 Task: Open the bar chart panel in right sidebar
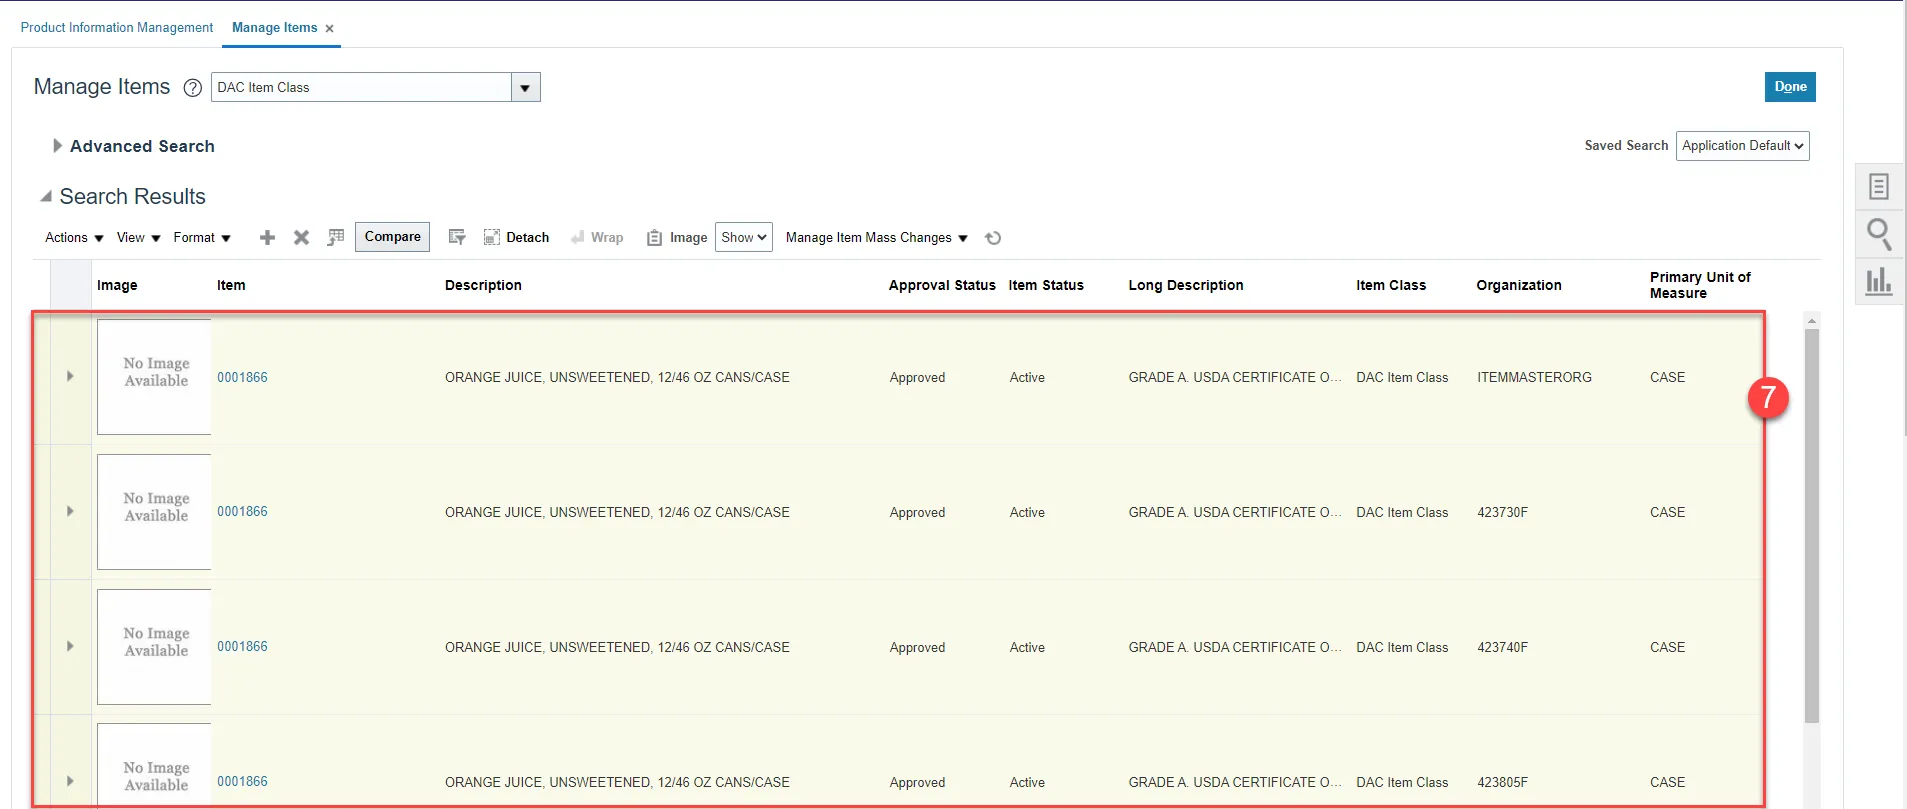(1879, 281)
